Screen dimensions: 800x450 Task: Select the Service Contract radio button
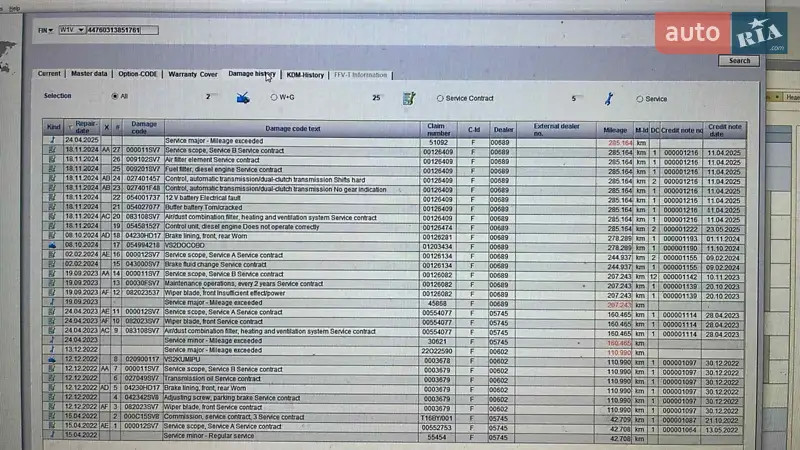click(x=440, y=98)
